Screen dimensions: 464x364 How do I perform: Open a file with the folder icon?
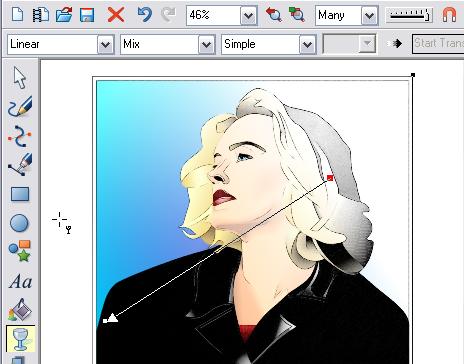64,15
